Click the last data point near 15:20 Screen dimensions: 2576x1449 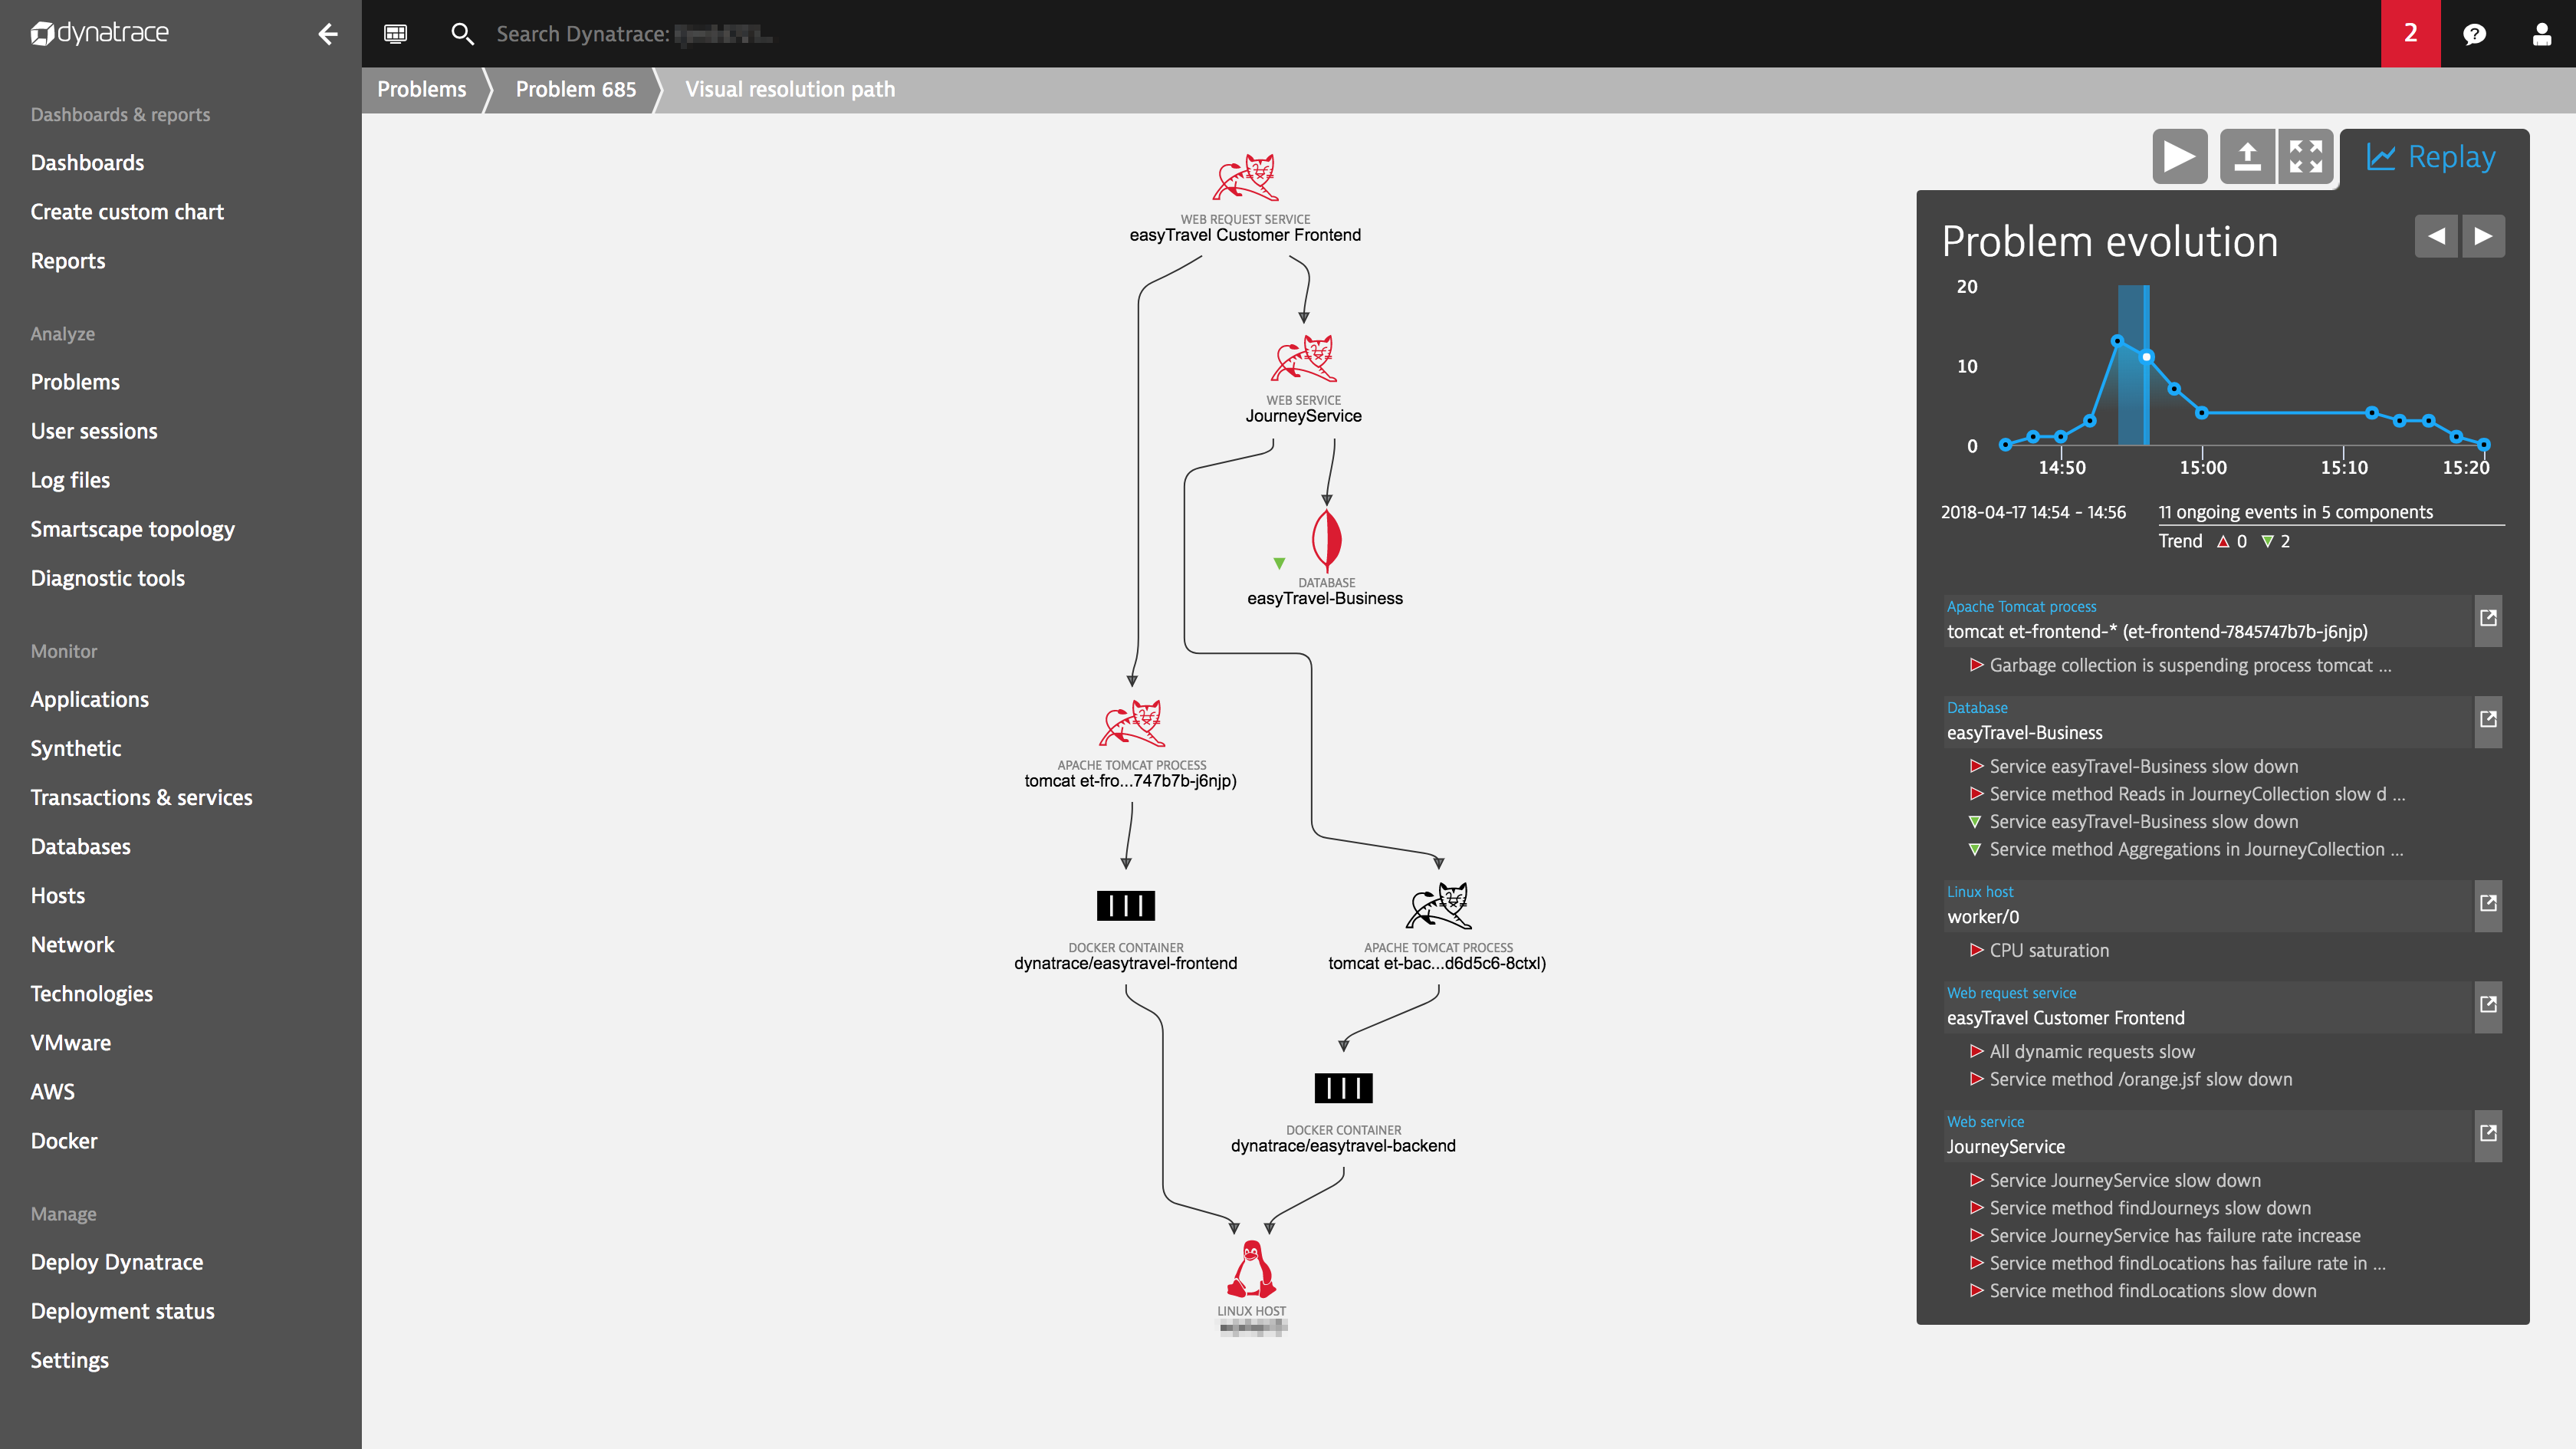(2484, 444)
